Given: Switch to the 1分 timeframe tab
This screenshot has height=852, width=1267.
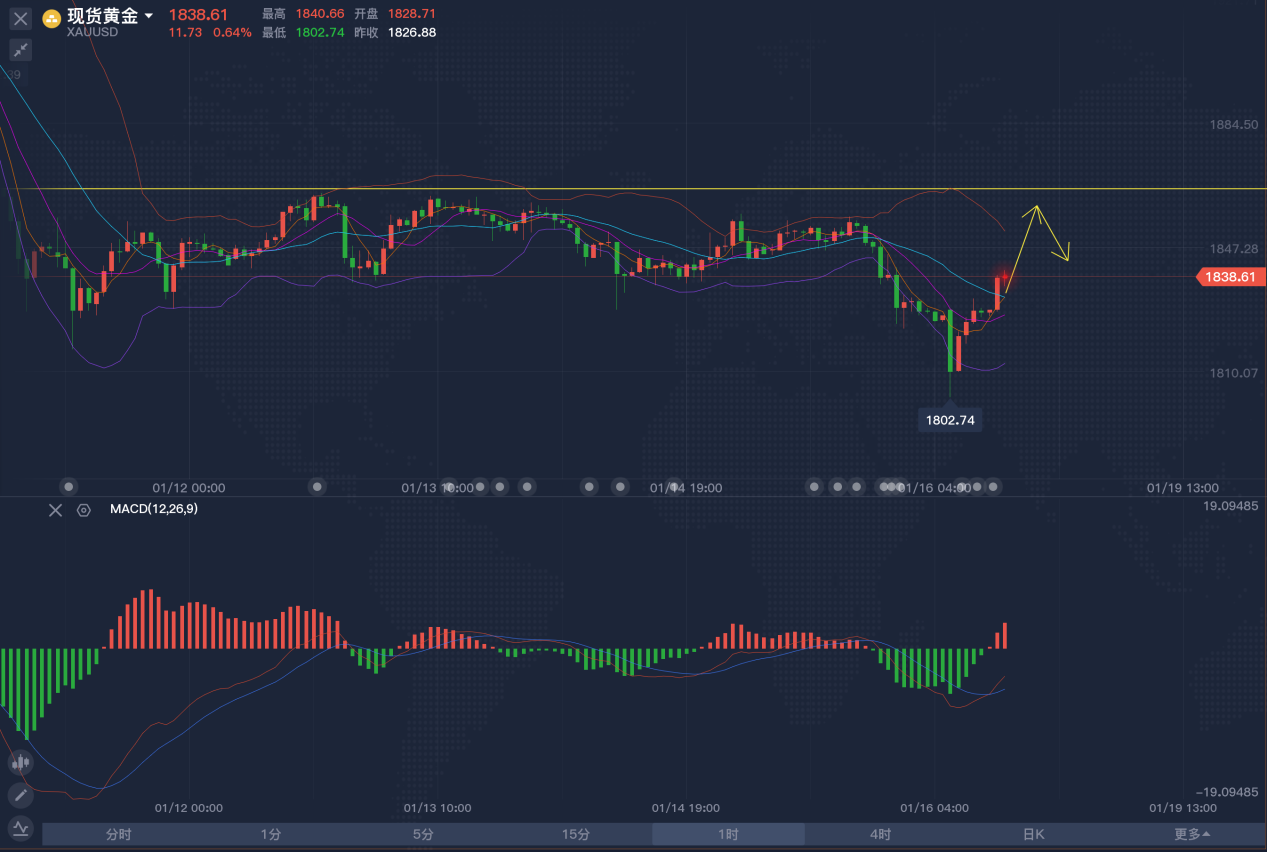Looking at the screenshot, I should (x=271, y=834).
